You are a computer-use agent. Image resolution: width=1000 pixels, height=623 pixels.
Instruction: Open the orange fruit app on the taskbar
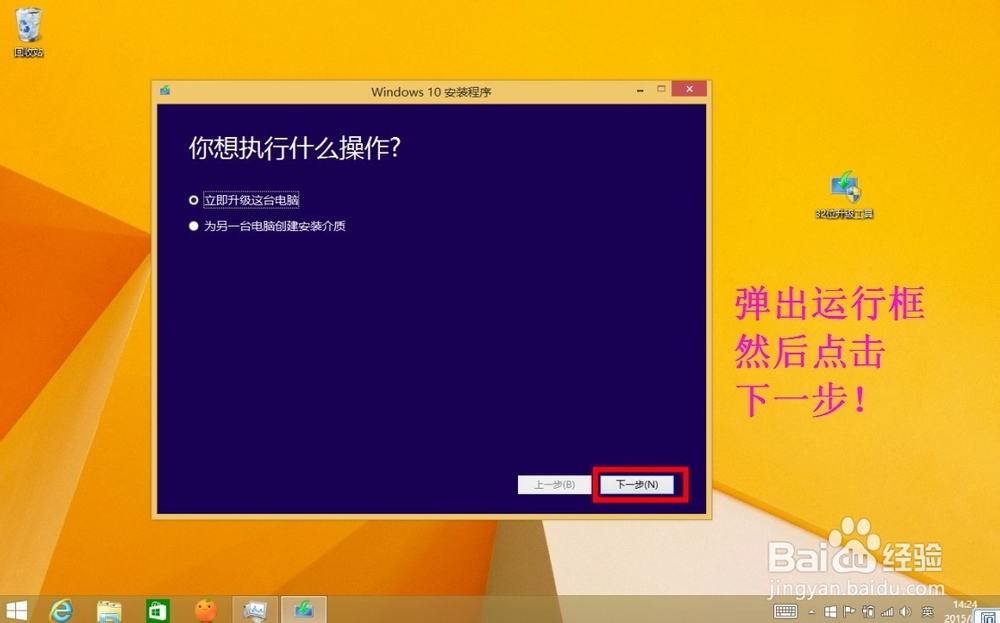click(x=205, y=611)
